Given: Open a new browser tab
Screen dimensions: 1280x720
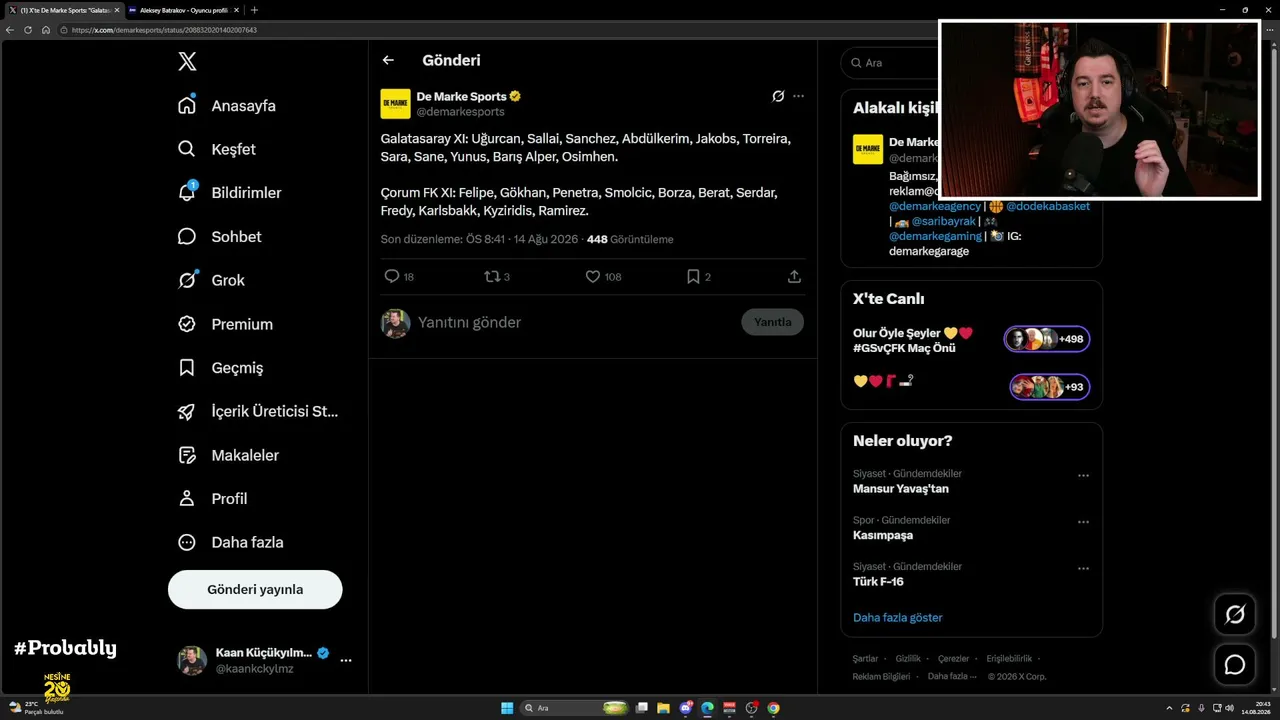Looking at the screenshot, I should [254, 10].
